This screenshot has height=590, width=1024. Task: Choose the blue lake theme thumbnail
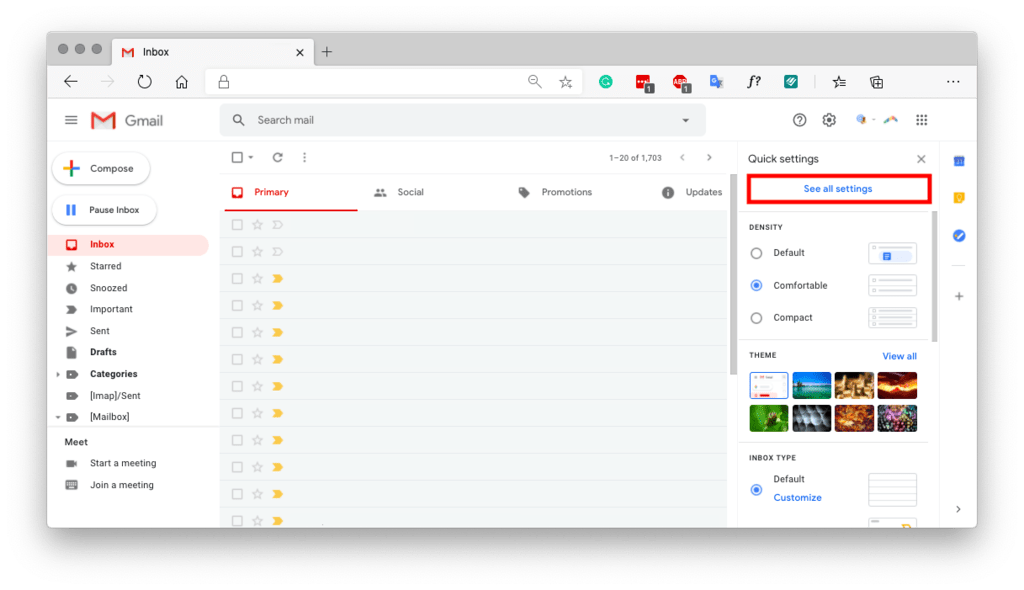pyautogui.click(x=812, y=385)
